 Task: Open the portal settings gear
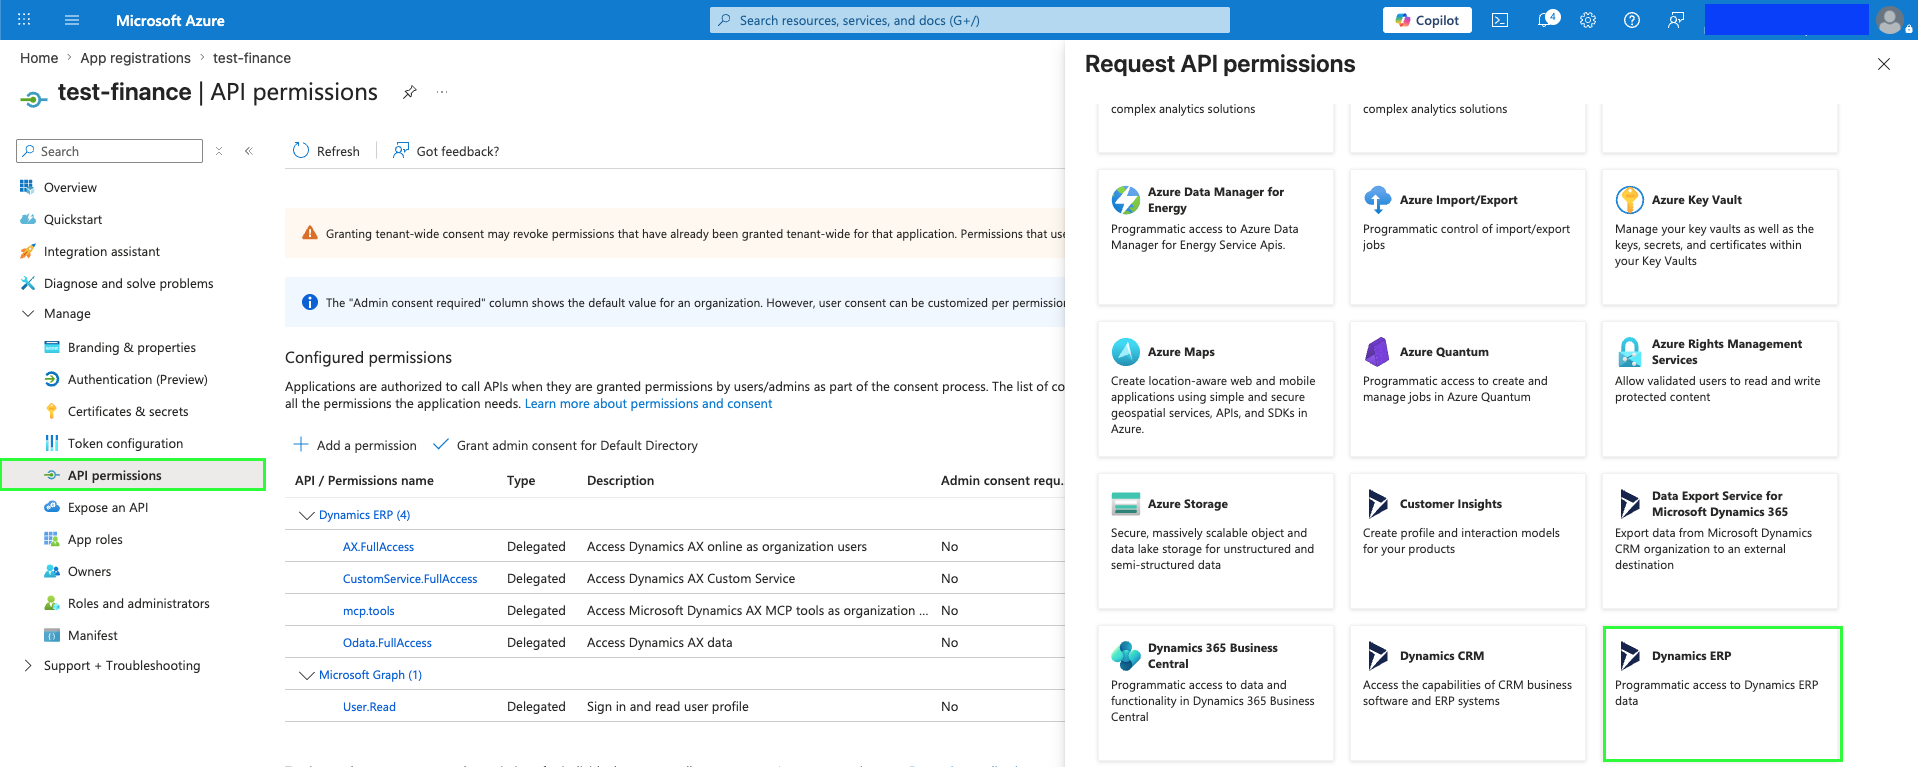click(1588, 20)
